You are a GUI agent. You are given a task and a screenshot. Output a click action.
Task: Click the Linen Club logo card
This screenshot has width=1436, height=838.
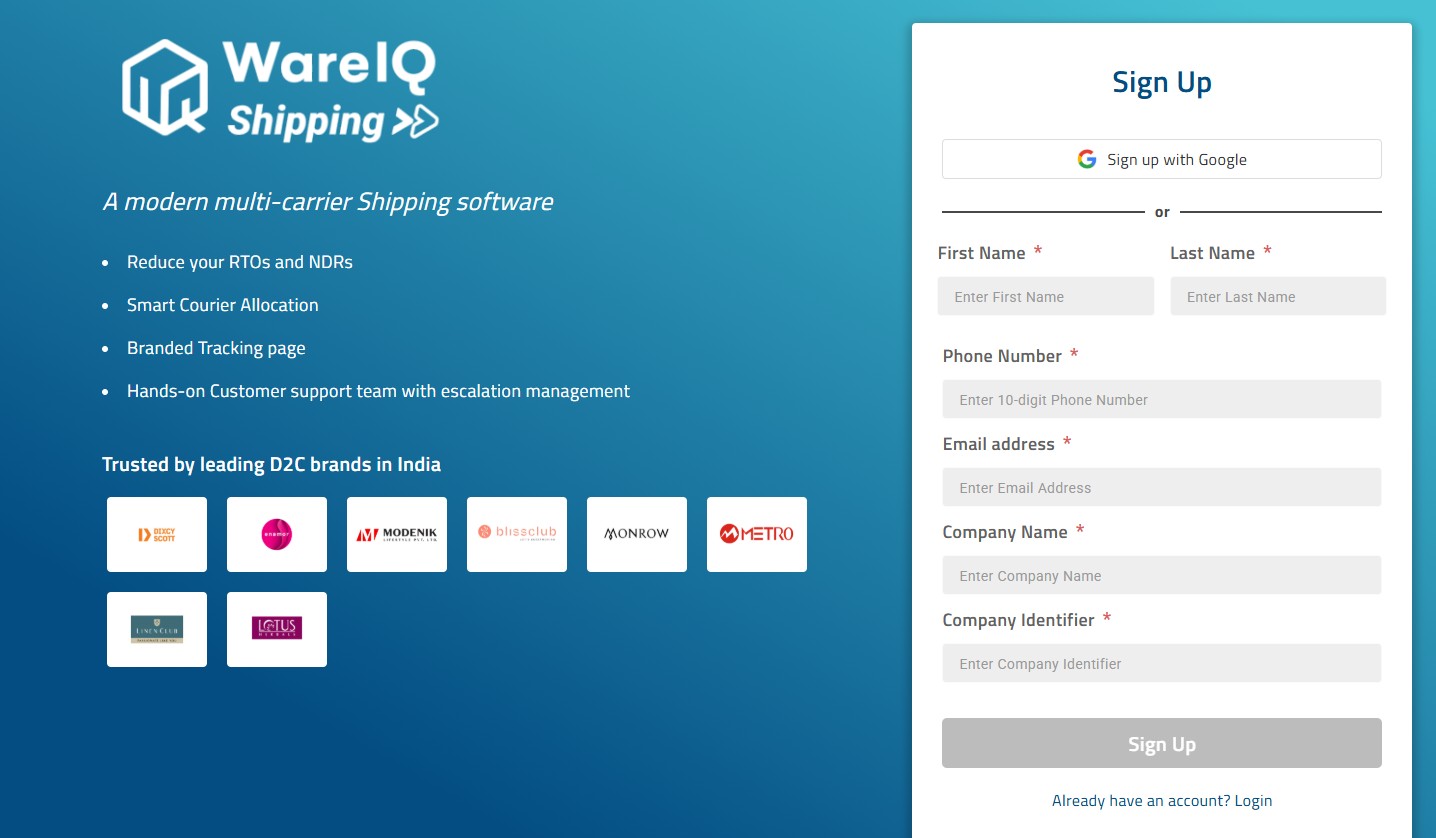click(x=157, y=629)
